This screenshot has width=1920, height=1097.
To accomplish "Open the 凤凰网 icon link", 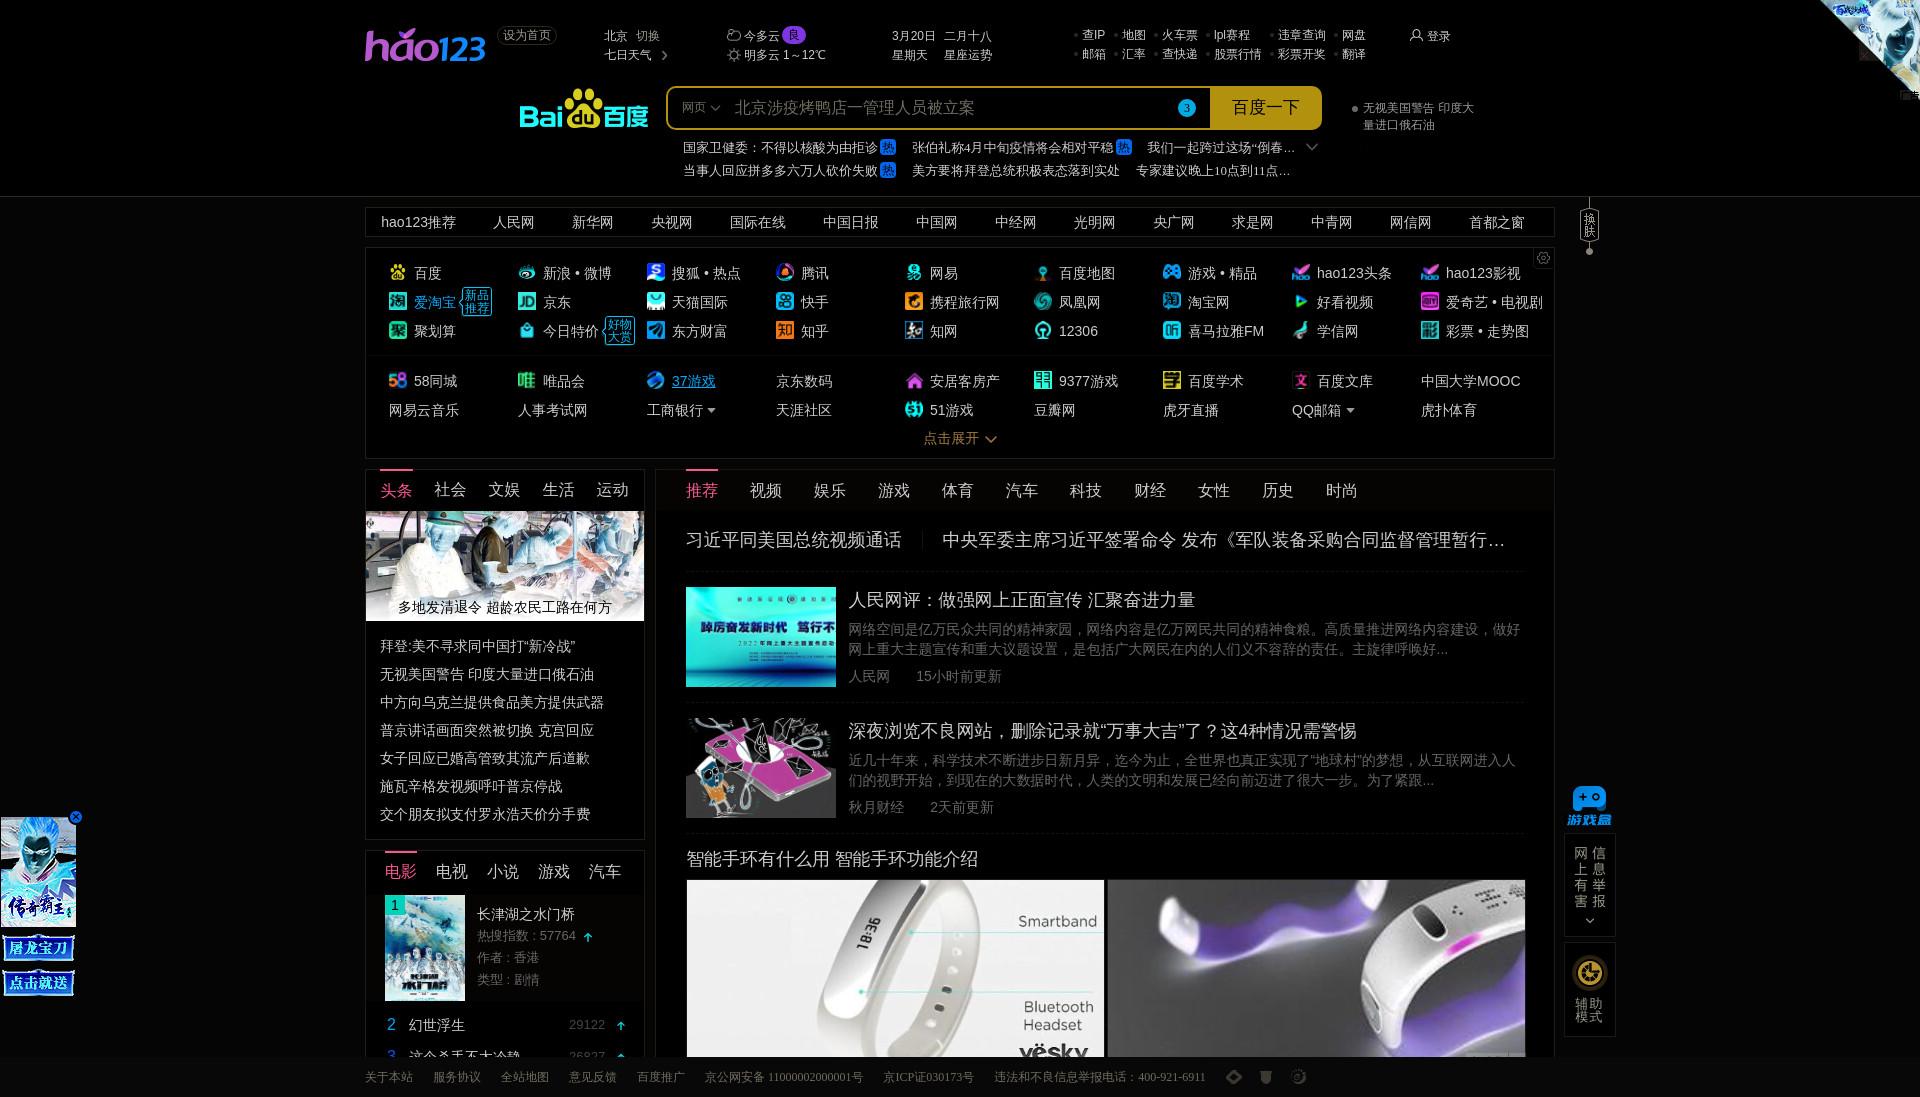I will click(1043, 302).
